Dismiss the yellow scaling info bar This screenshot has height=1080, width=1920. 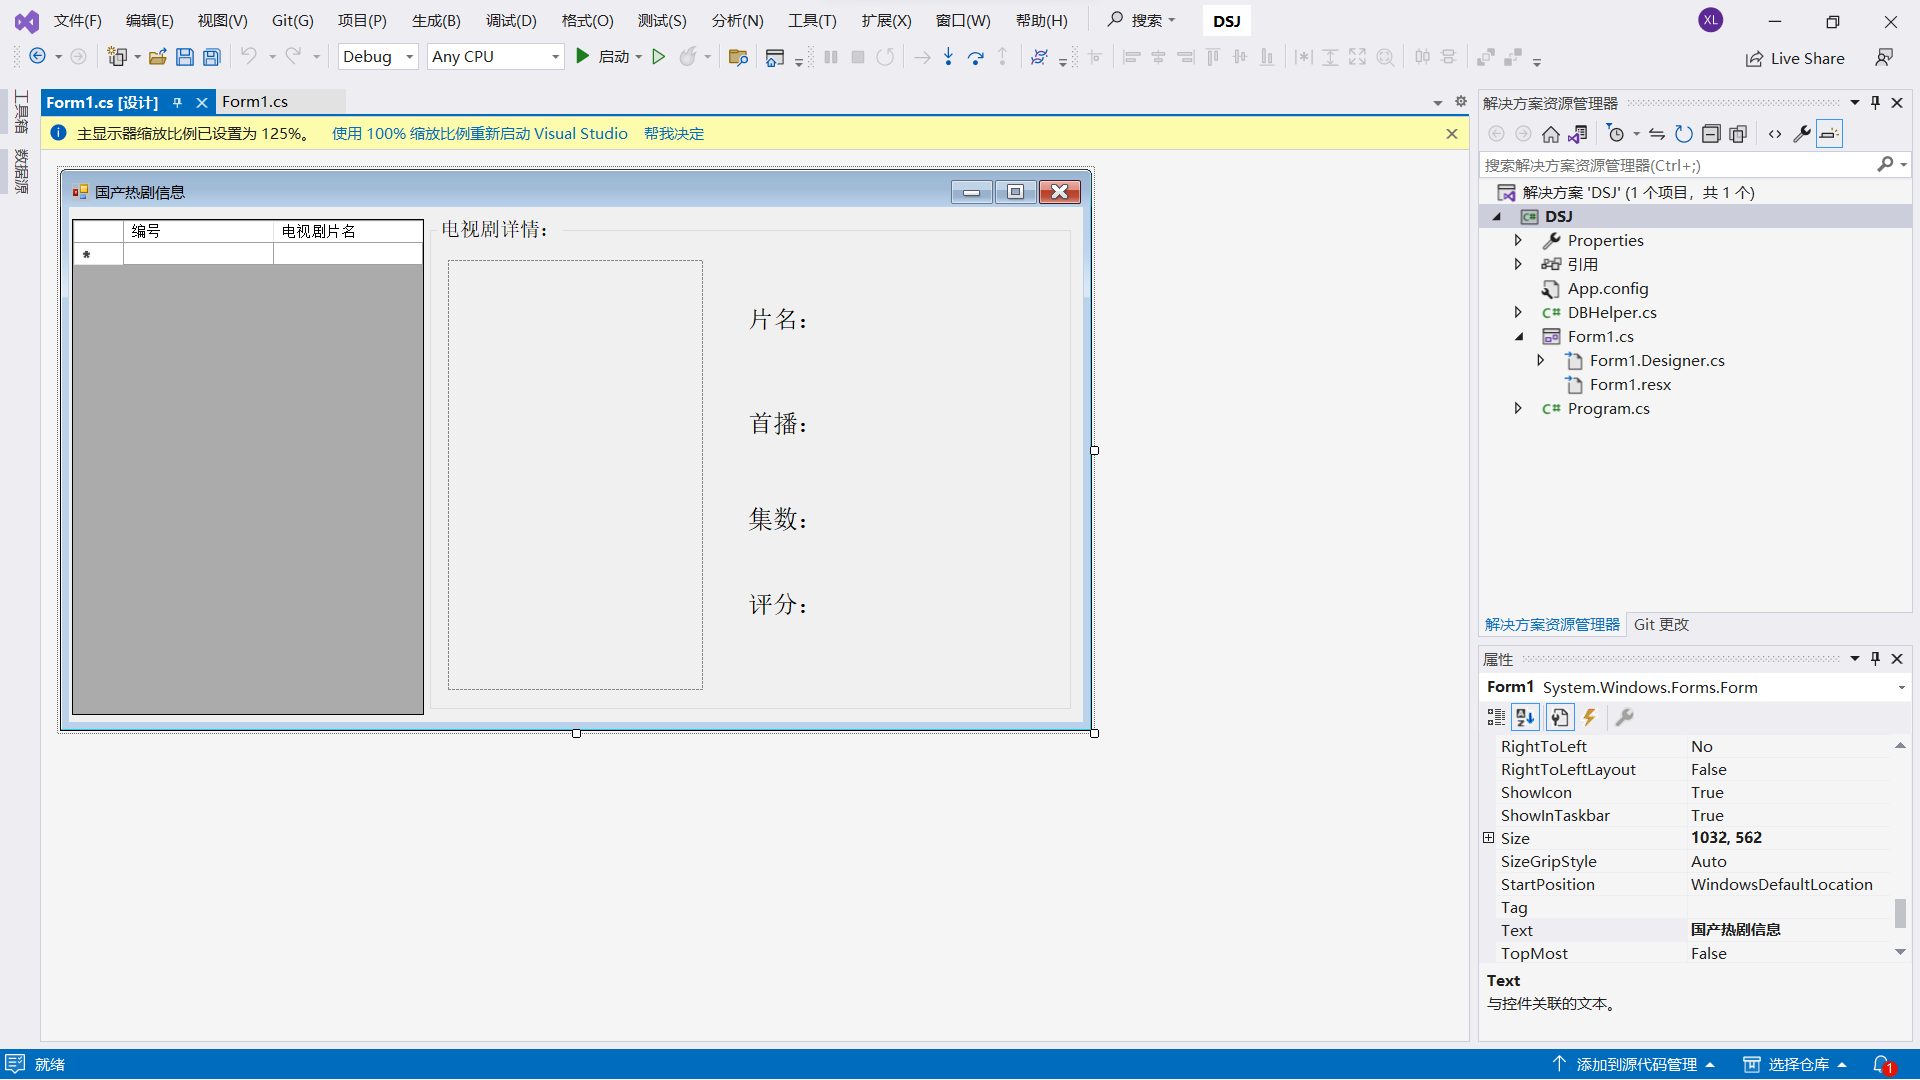pyautogui.click(x=1452, y=134)
